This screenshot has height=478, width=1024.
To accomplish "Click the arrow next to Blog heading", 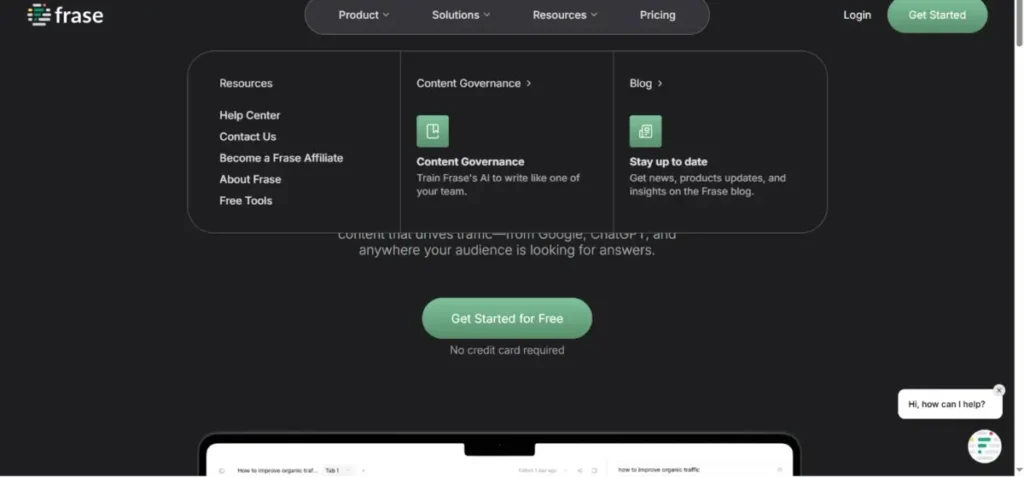I will point(660,84).
